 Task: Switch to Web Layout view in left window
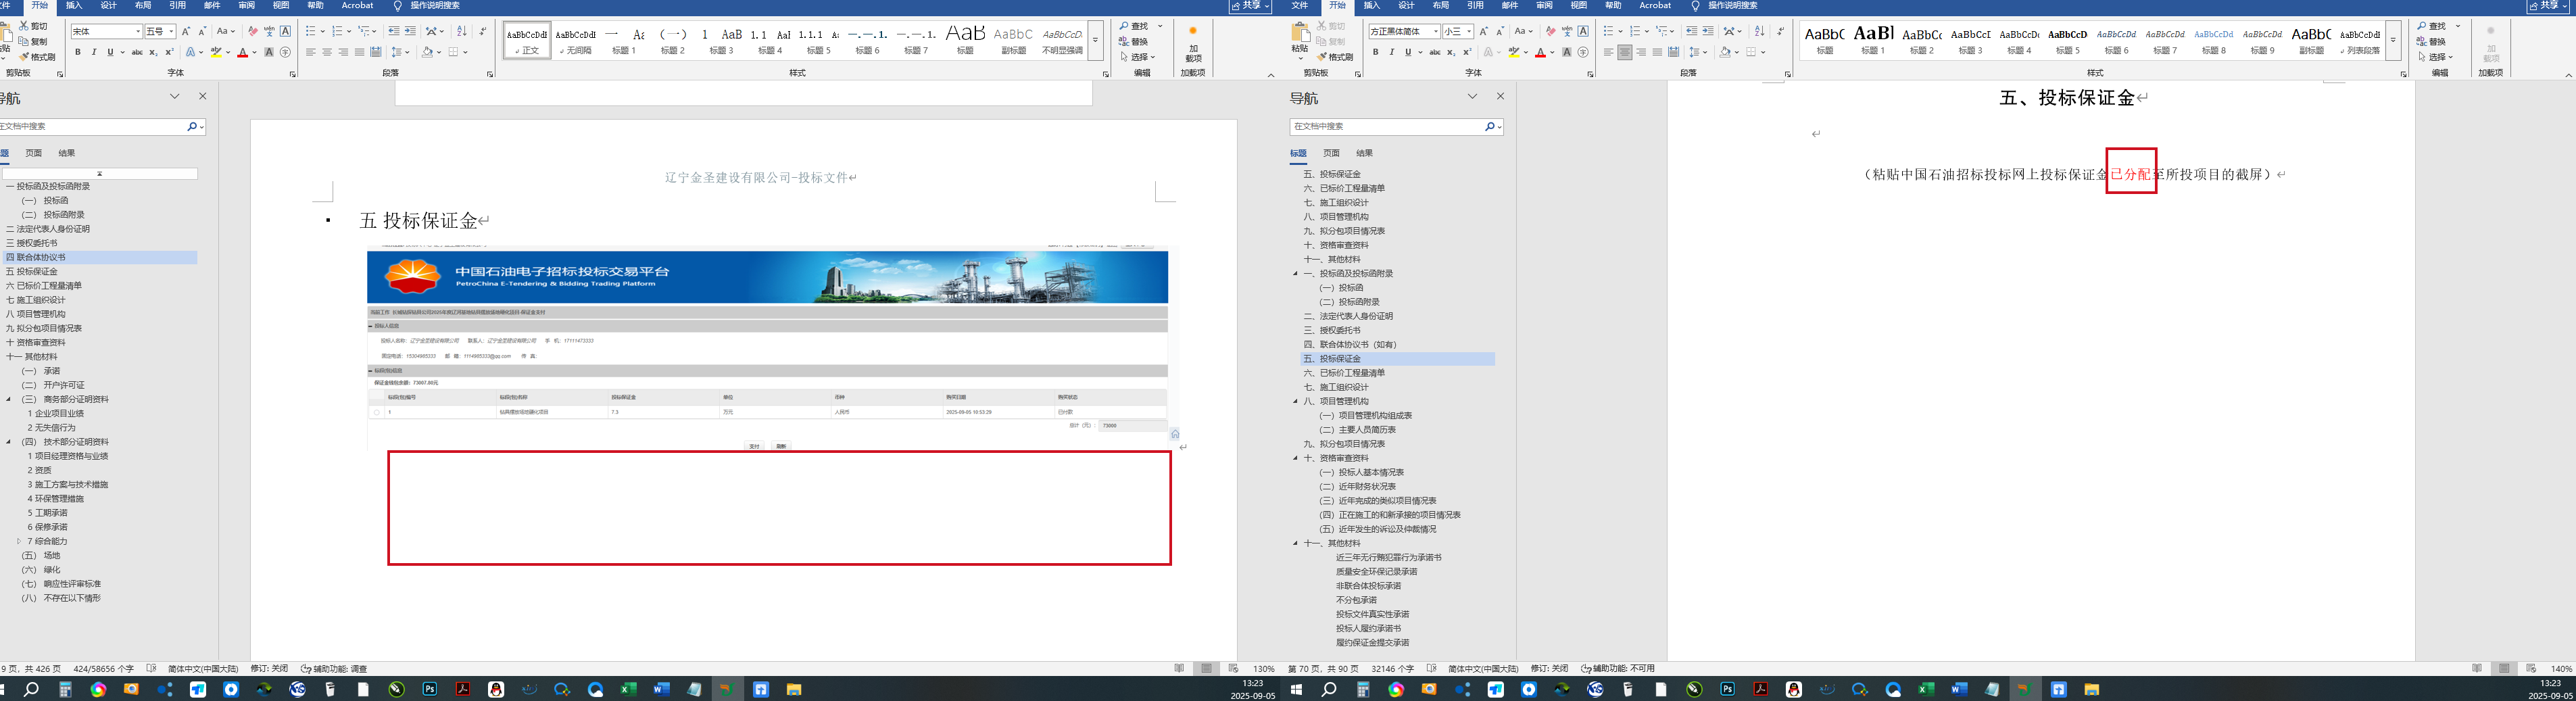[x=1233, y=668]
